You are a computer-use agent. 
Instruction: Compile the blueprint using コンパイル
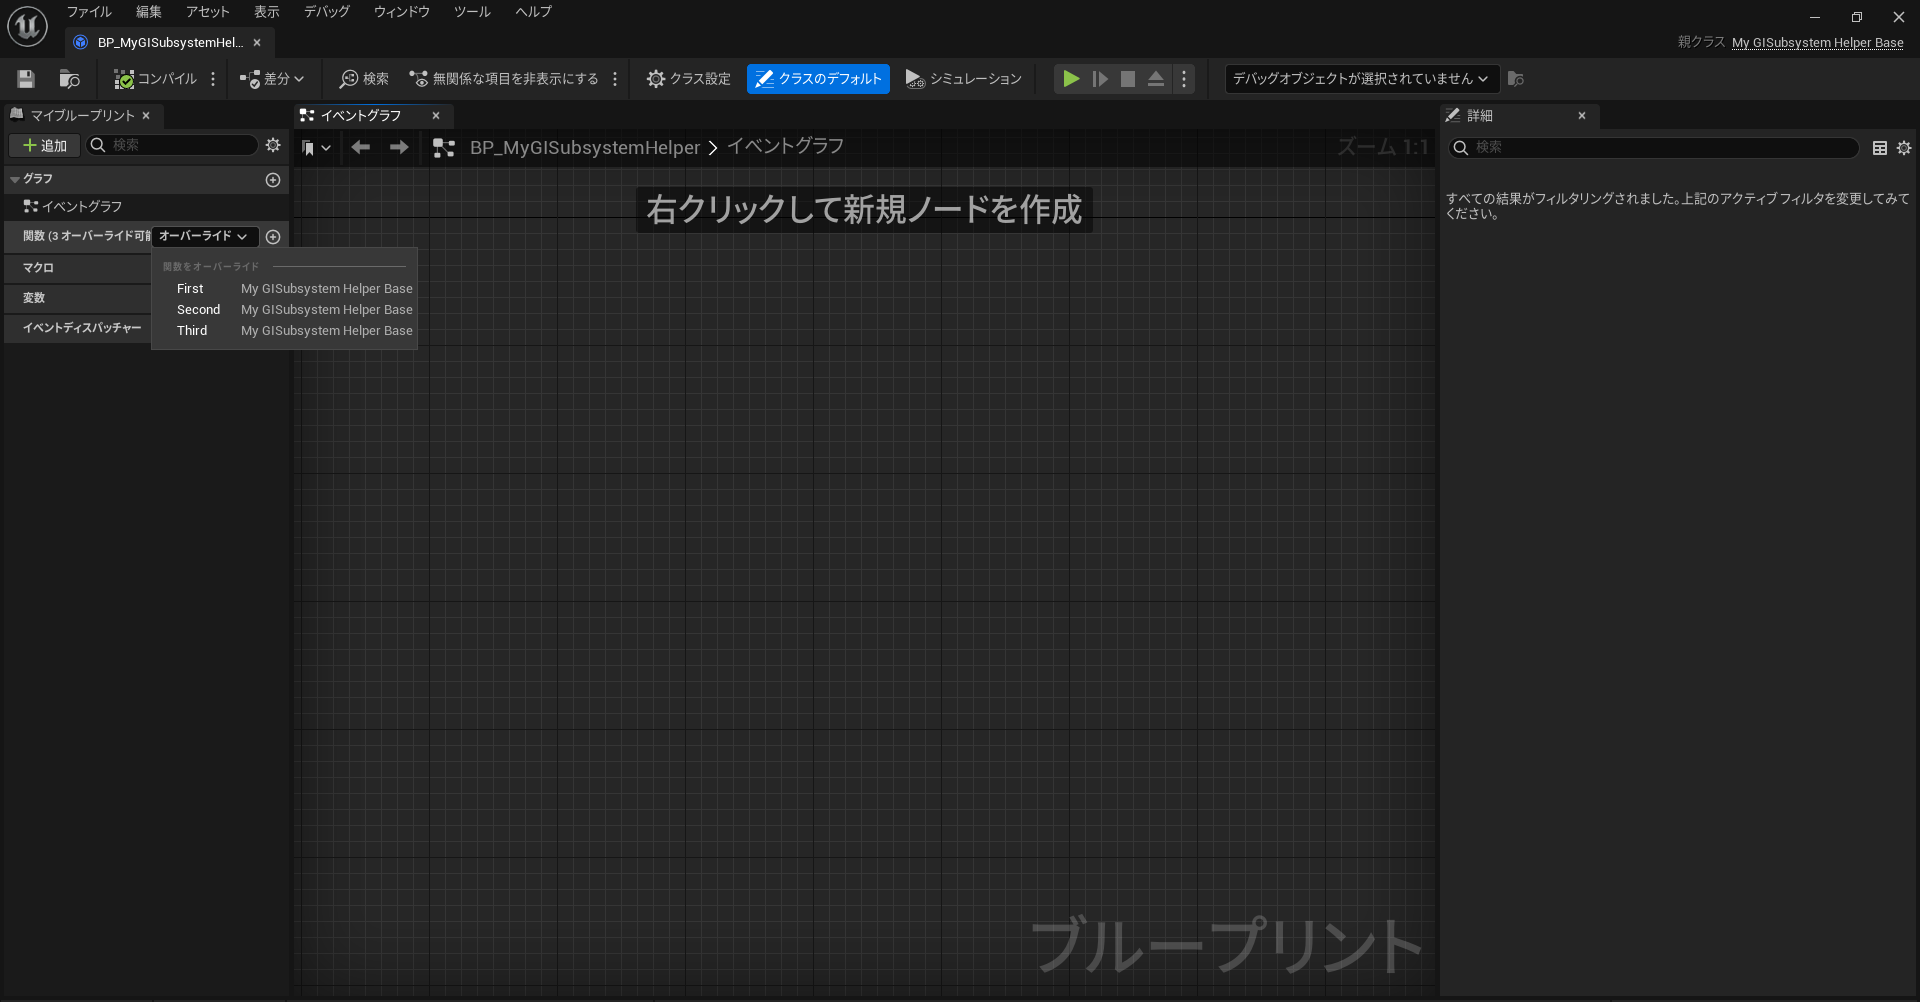(x=155, y=79)
